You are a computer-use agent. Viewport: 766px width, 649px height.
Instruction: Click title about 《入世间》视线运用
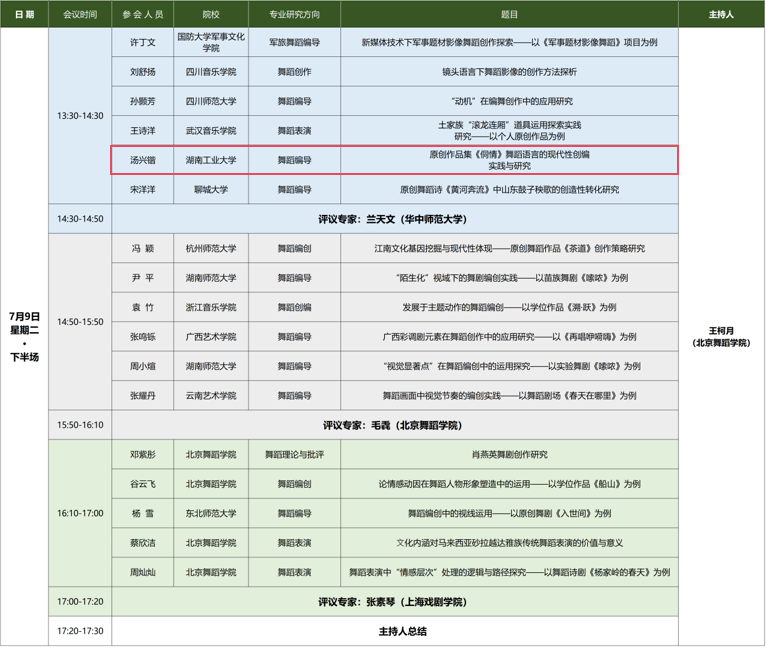pos(510,513)
